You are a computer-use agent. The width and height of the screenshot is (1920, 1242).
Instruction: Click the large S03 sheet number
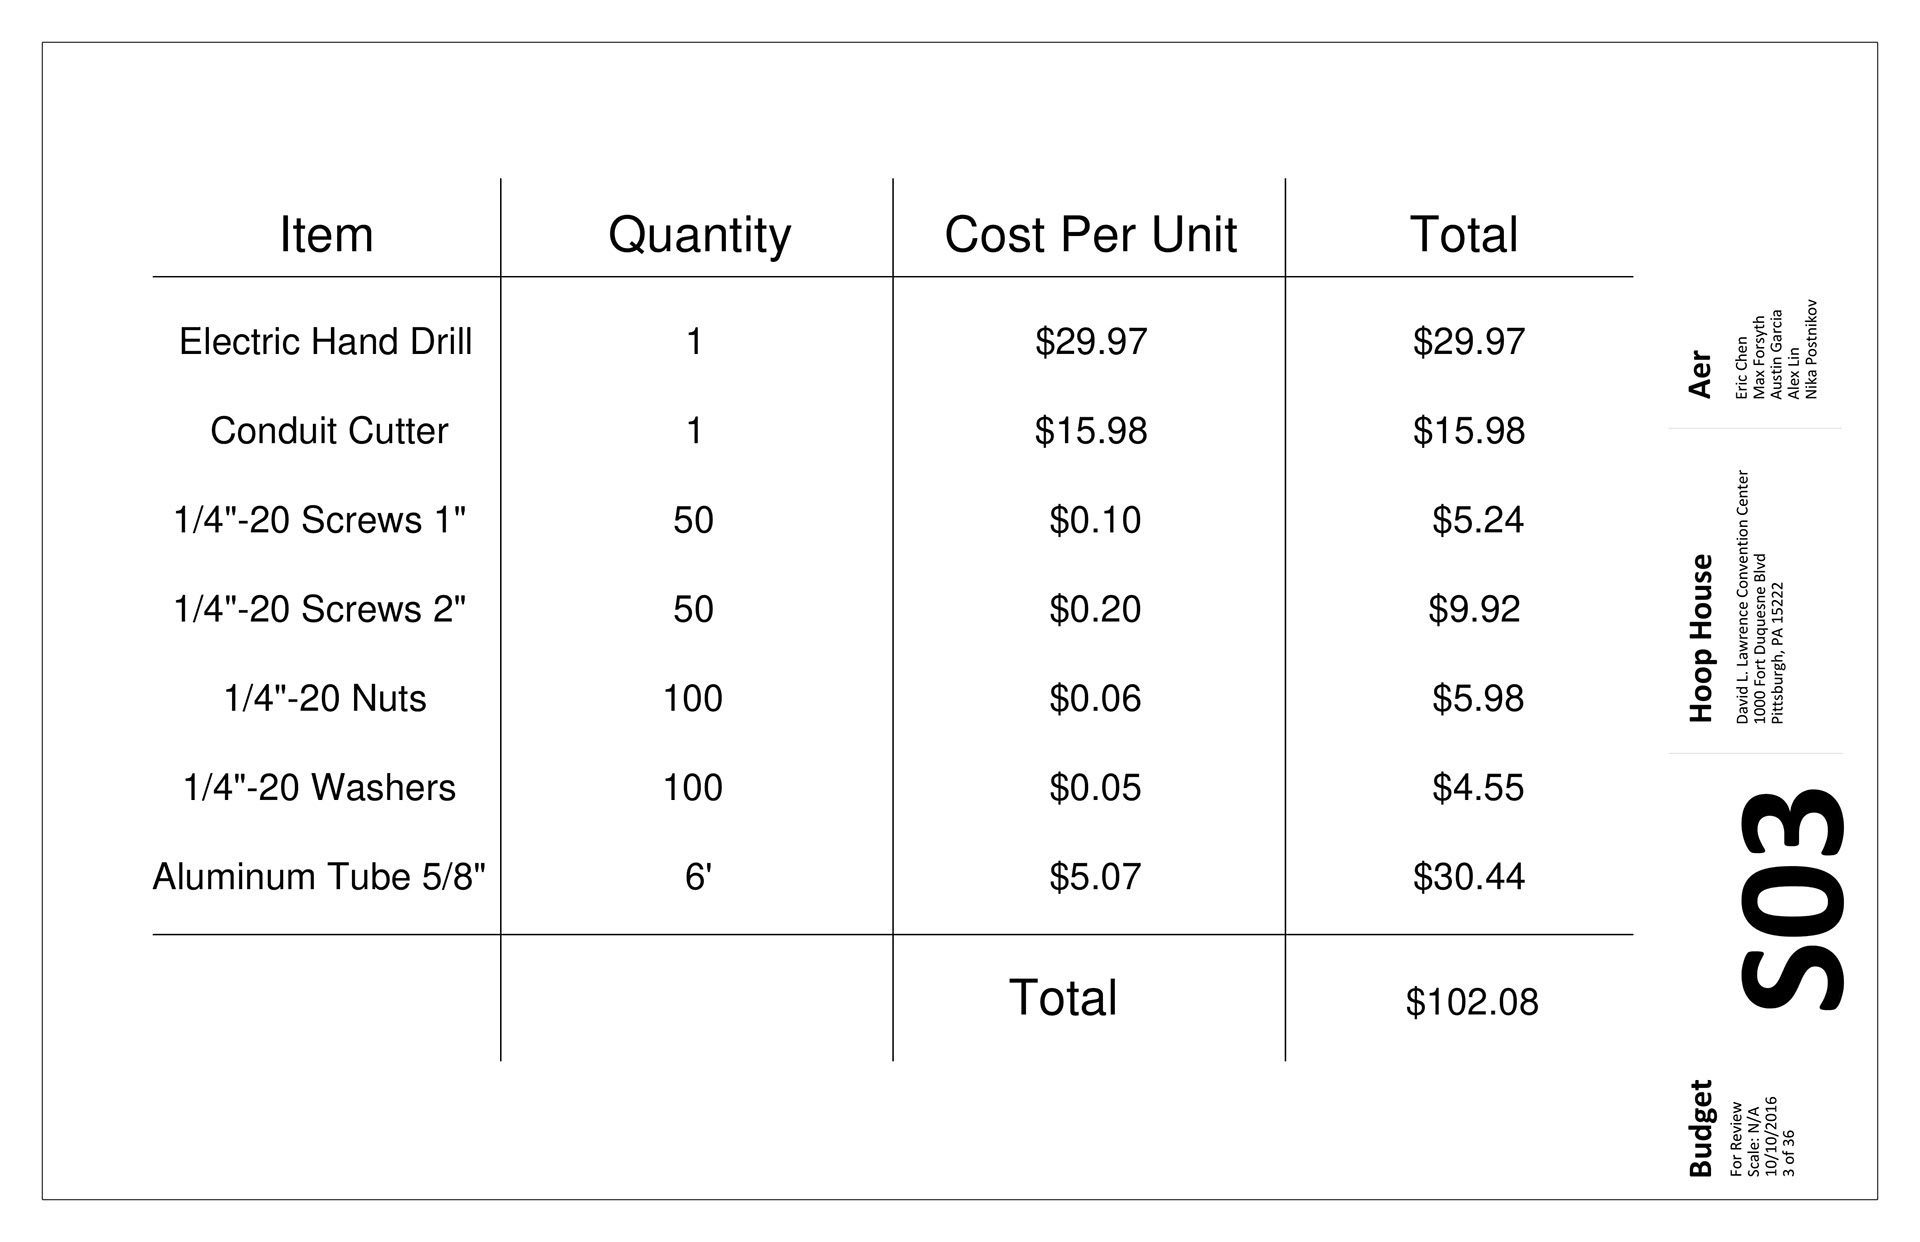click(1791, 900)
